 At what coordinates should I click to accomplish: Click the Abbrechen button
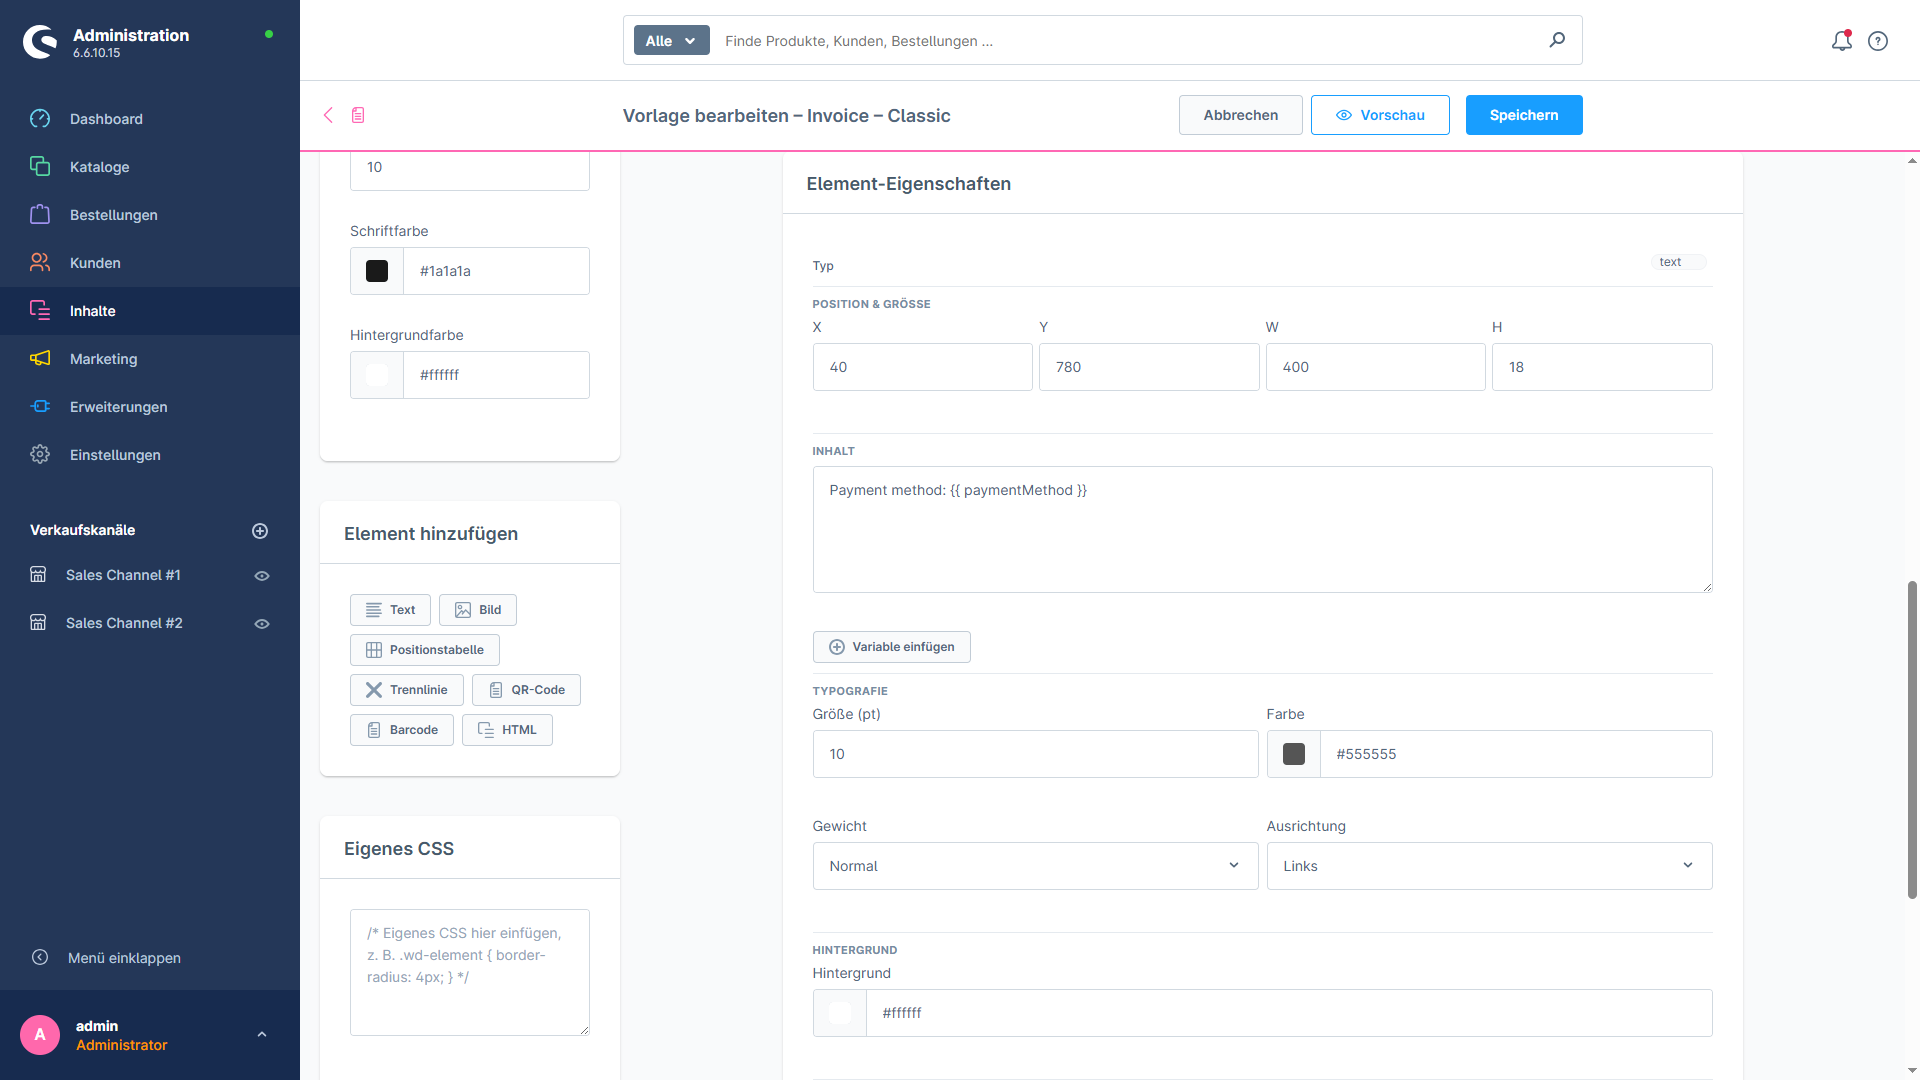pyautogui.click(x=1240, y=115)
